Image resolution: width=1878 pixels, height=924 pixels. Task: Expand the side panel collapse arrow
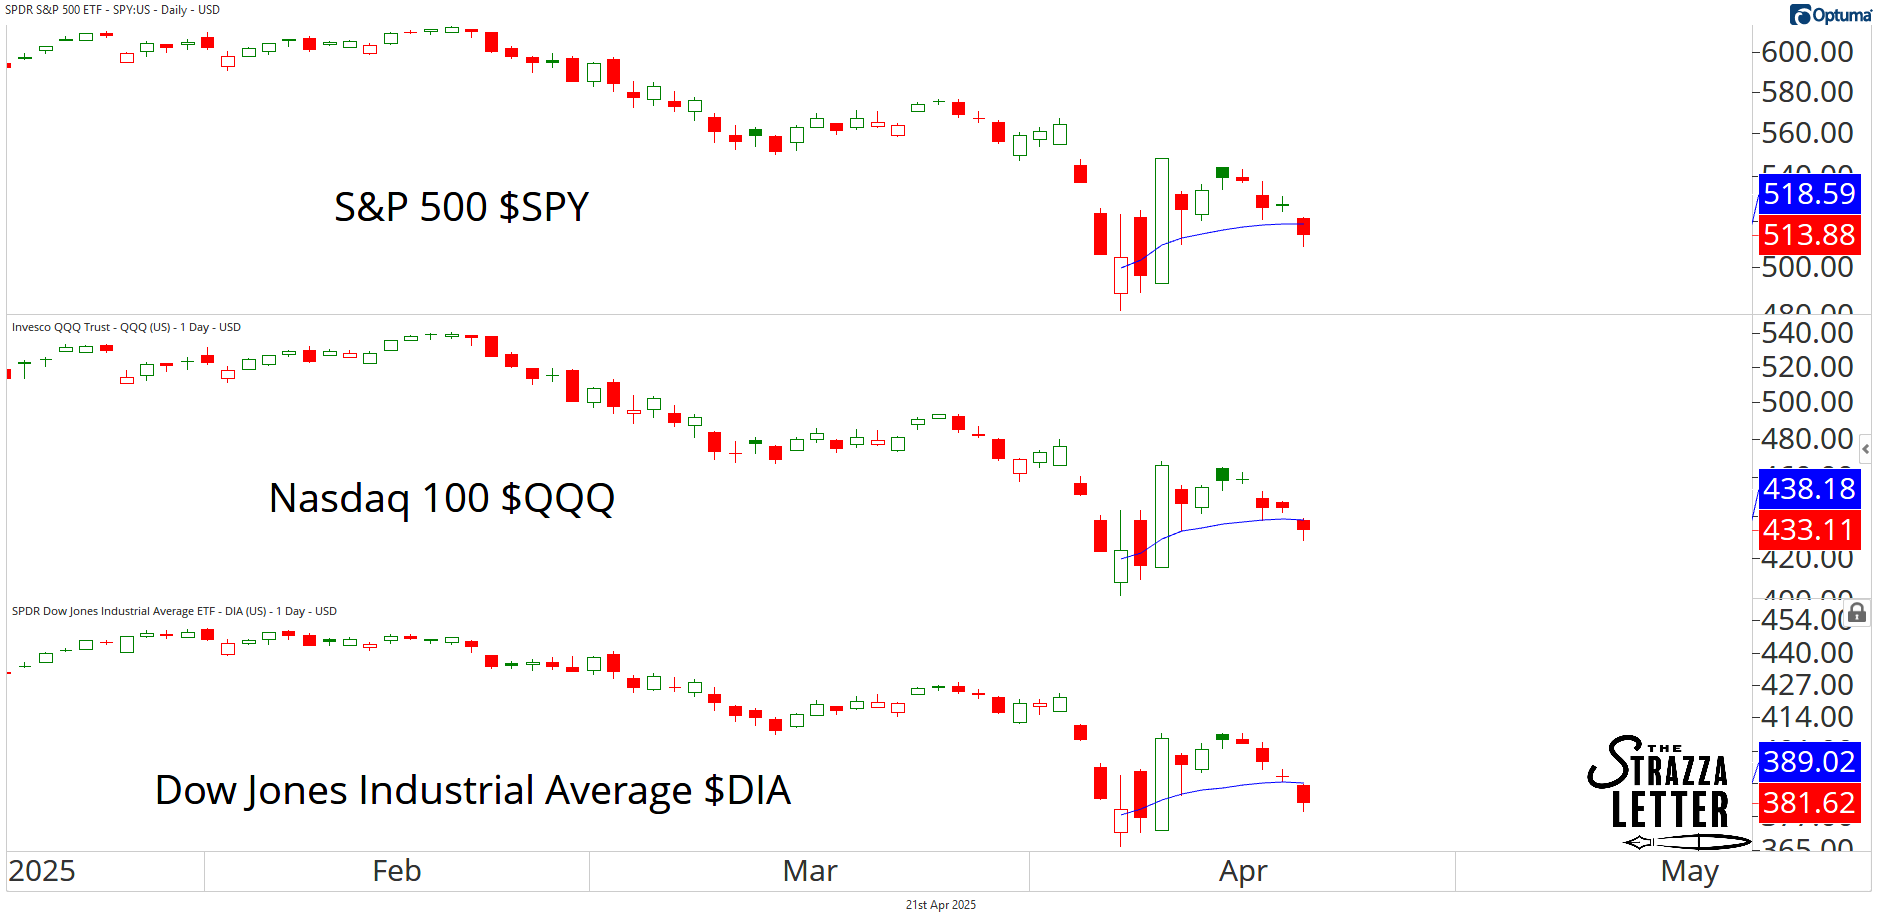click(x=1865, y=449)
